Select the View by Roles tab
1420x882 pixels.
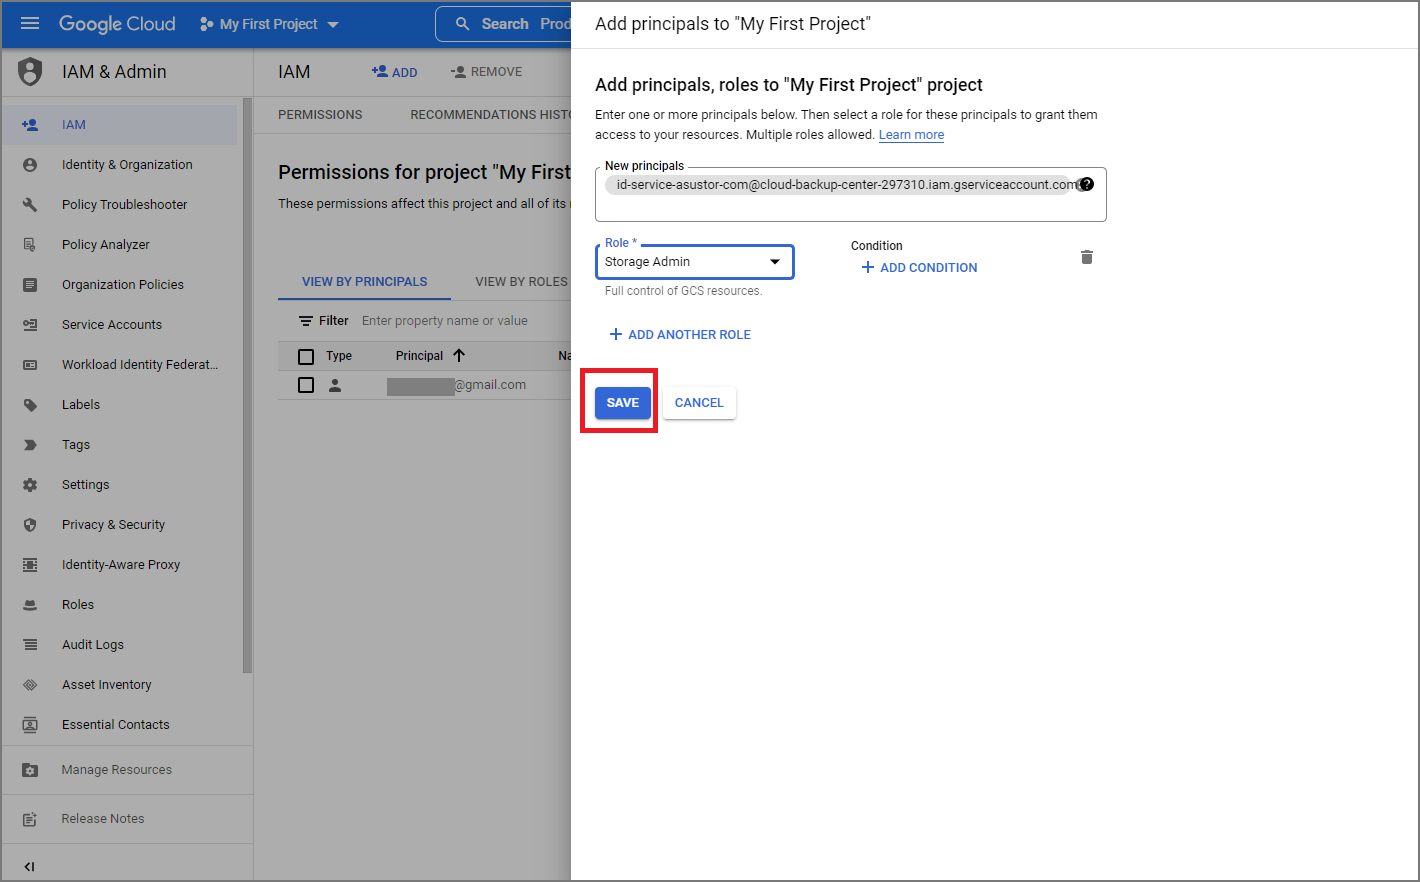(x=521, y=282)
